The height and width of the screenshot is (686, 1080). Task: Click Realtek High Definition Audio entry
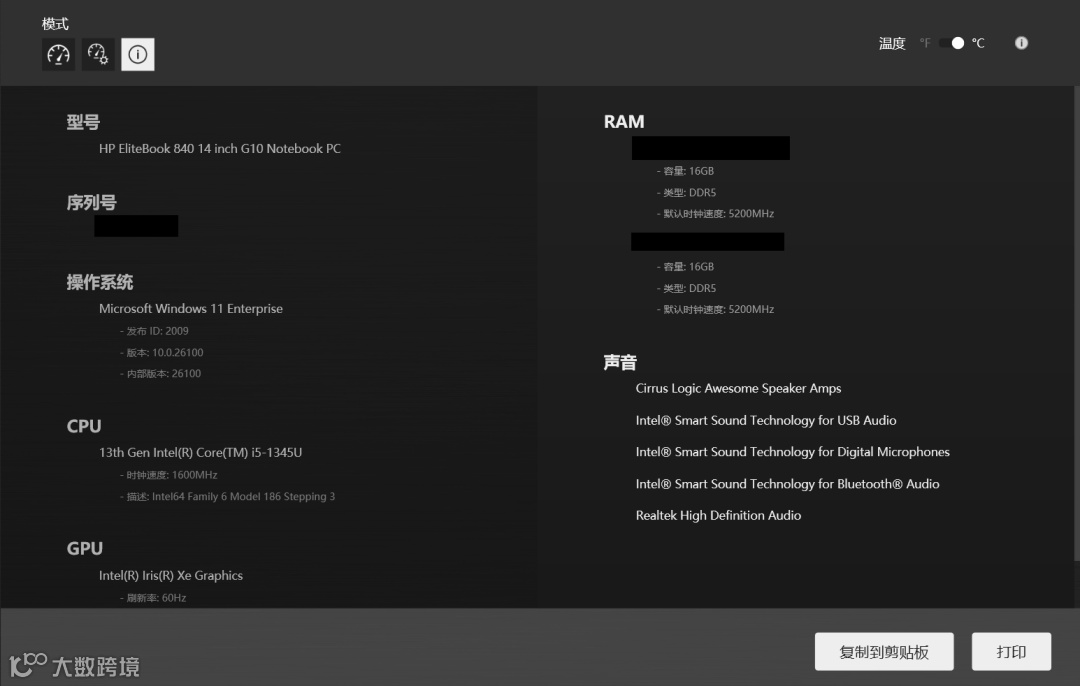[718, 515]
